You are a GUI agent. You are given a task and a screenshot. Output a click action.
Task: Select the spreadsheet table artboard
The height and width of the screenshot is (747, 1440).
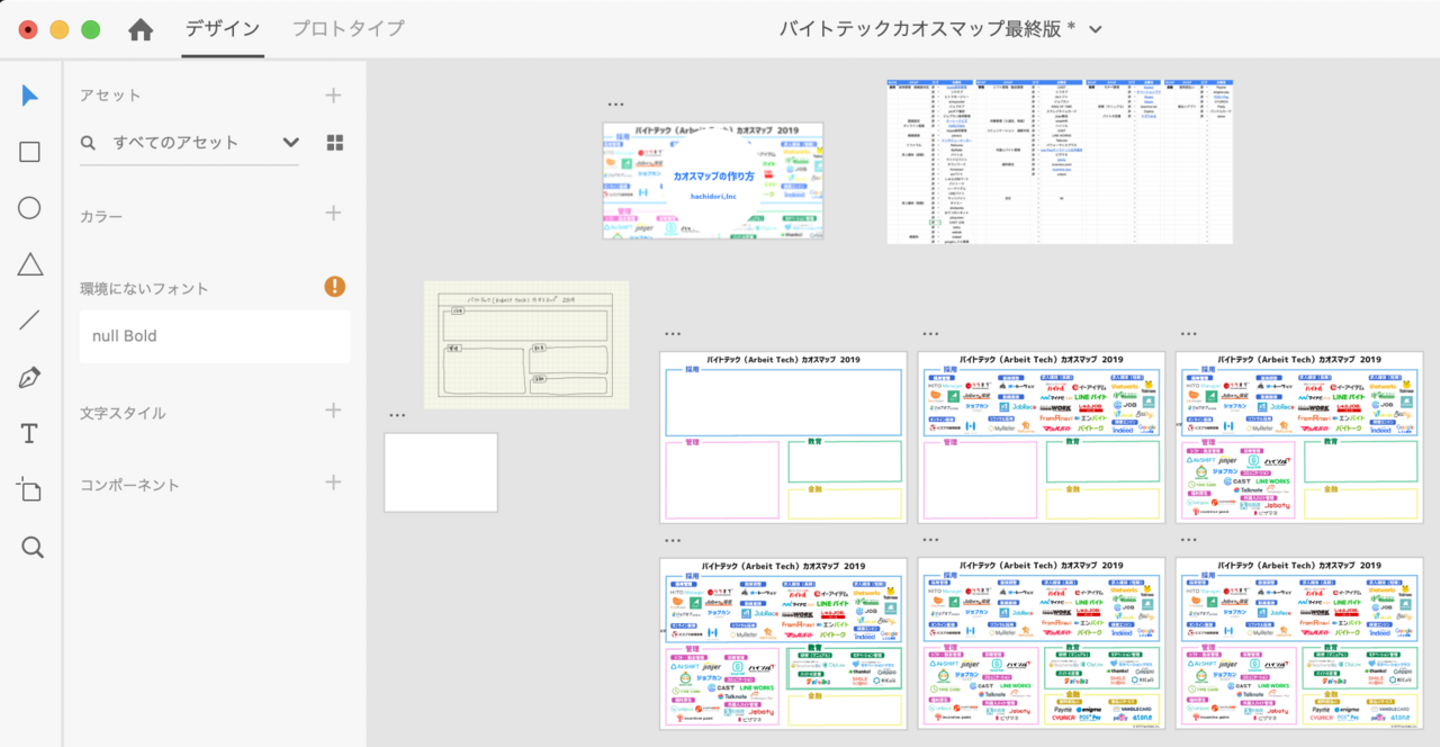point(1060,161)
